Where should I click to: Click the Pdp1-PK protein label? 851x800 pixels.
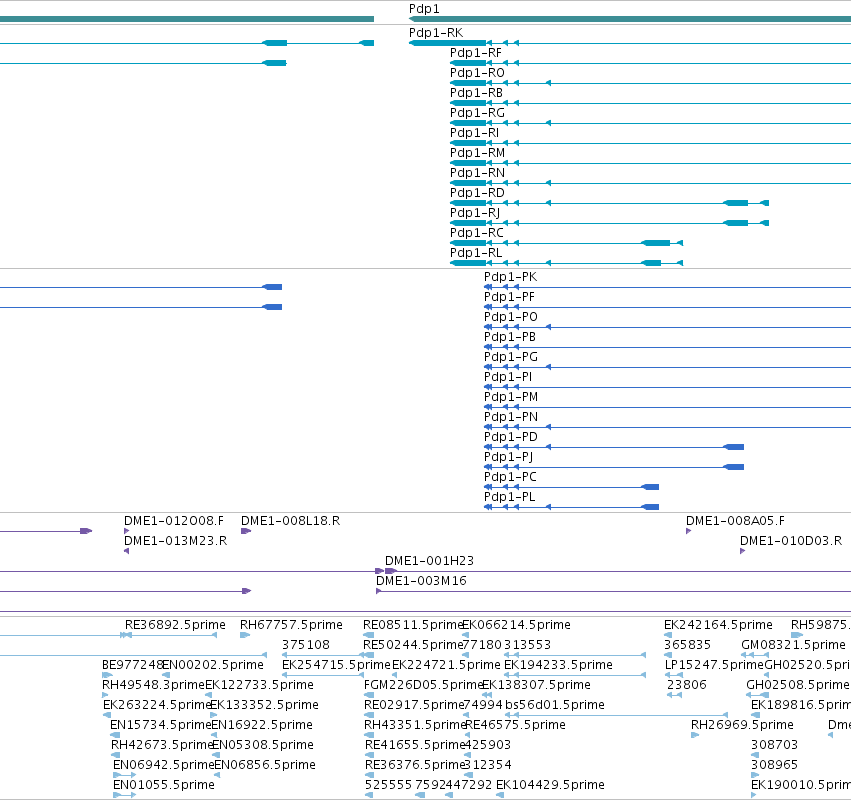pyautogui.click(x=510, y=277)
